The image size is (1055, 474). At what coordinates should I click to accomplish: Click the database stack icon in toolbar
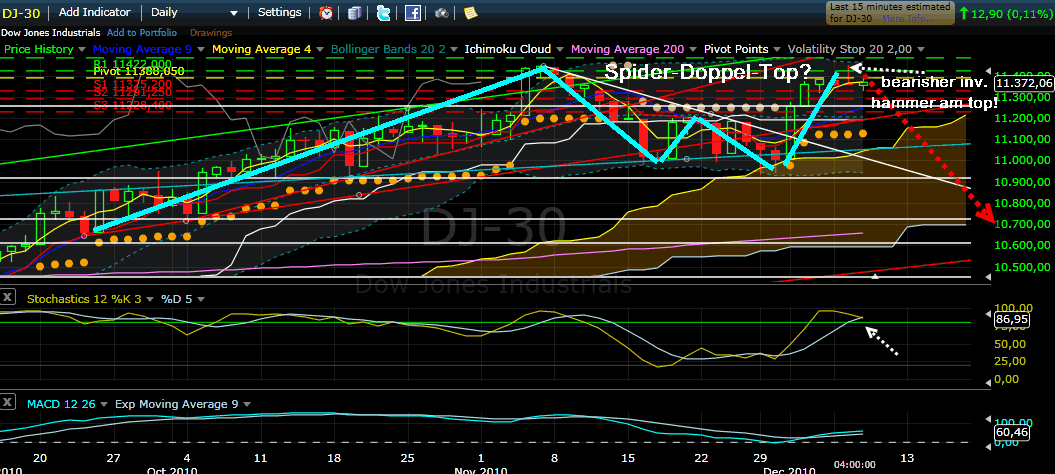coord(355,12)
